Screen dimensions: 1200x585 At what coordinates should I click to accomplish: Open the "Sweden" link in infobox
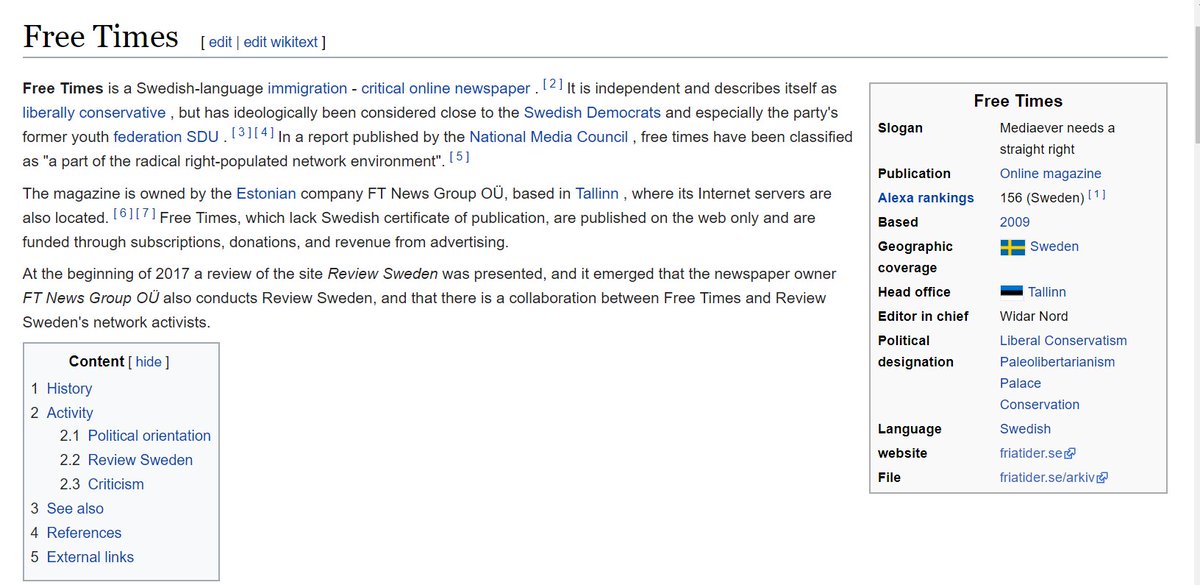coord(1054,246)
